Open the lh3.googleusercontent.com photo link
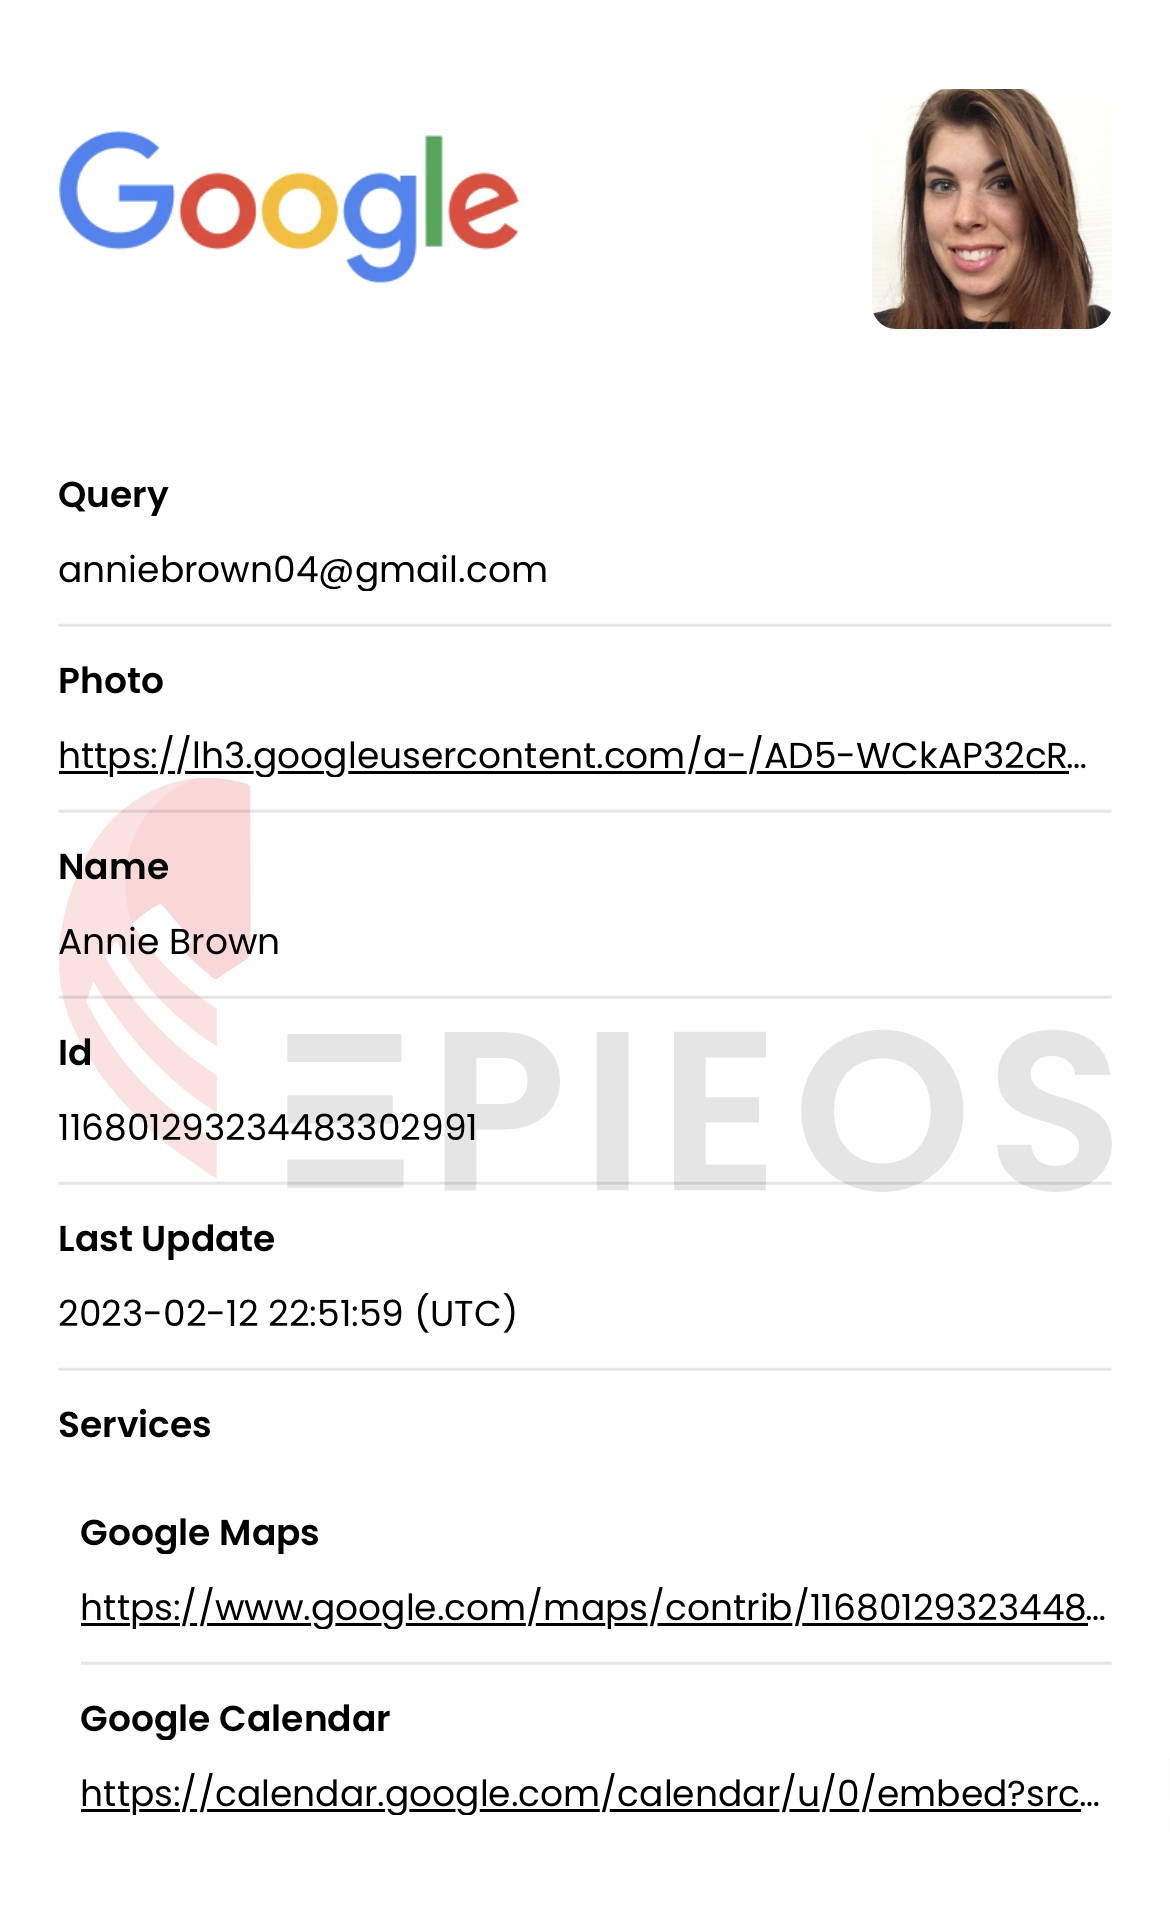The width and height of the screenshot is (1170, 1916). (573, 756)
